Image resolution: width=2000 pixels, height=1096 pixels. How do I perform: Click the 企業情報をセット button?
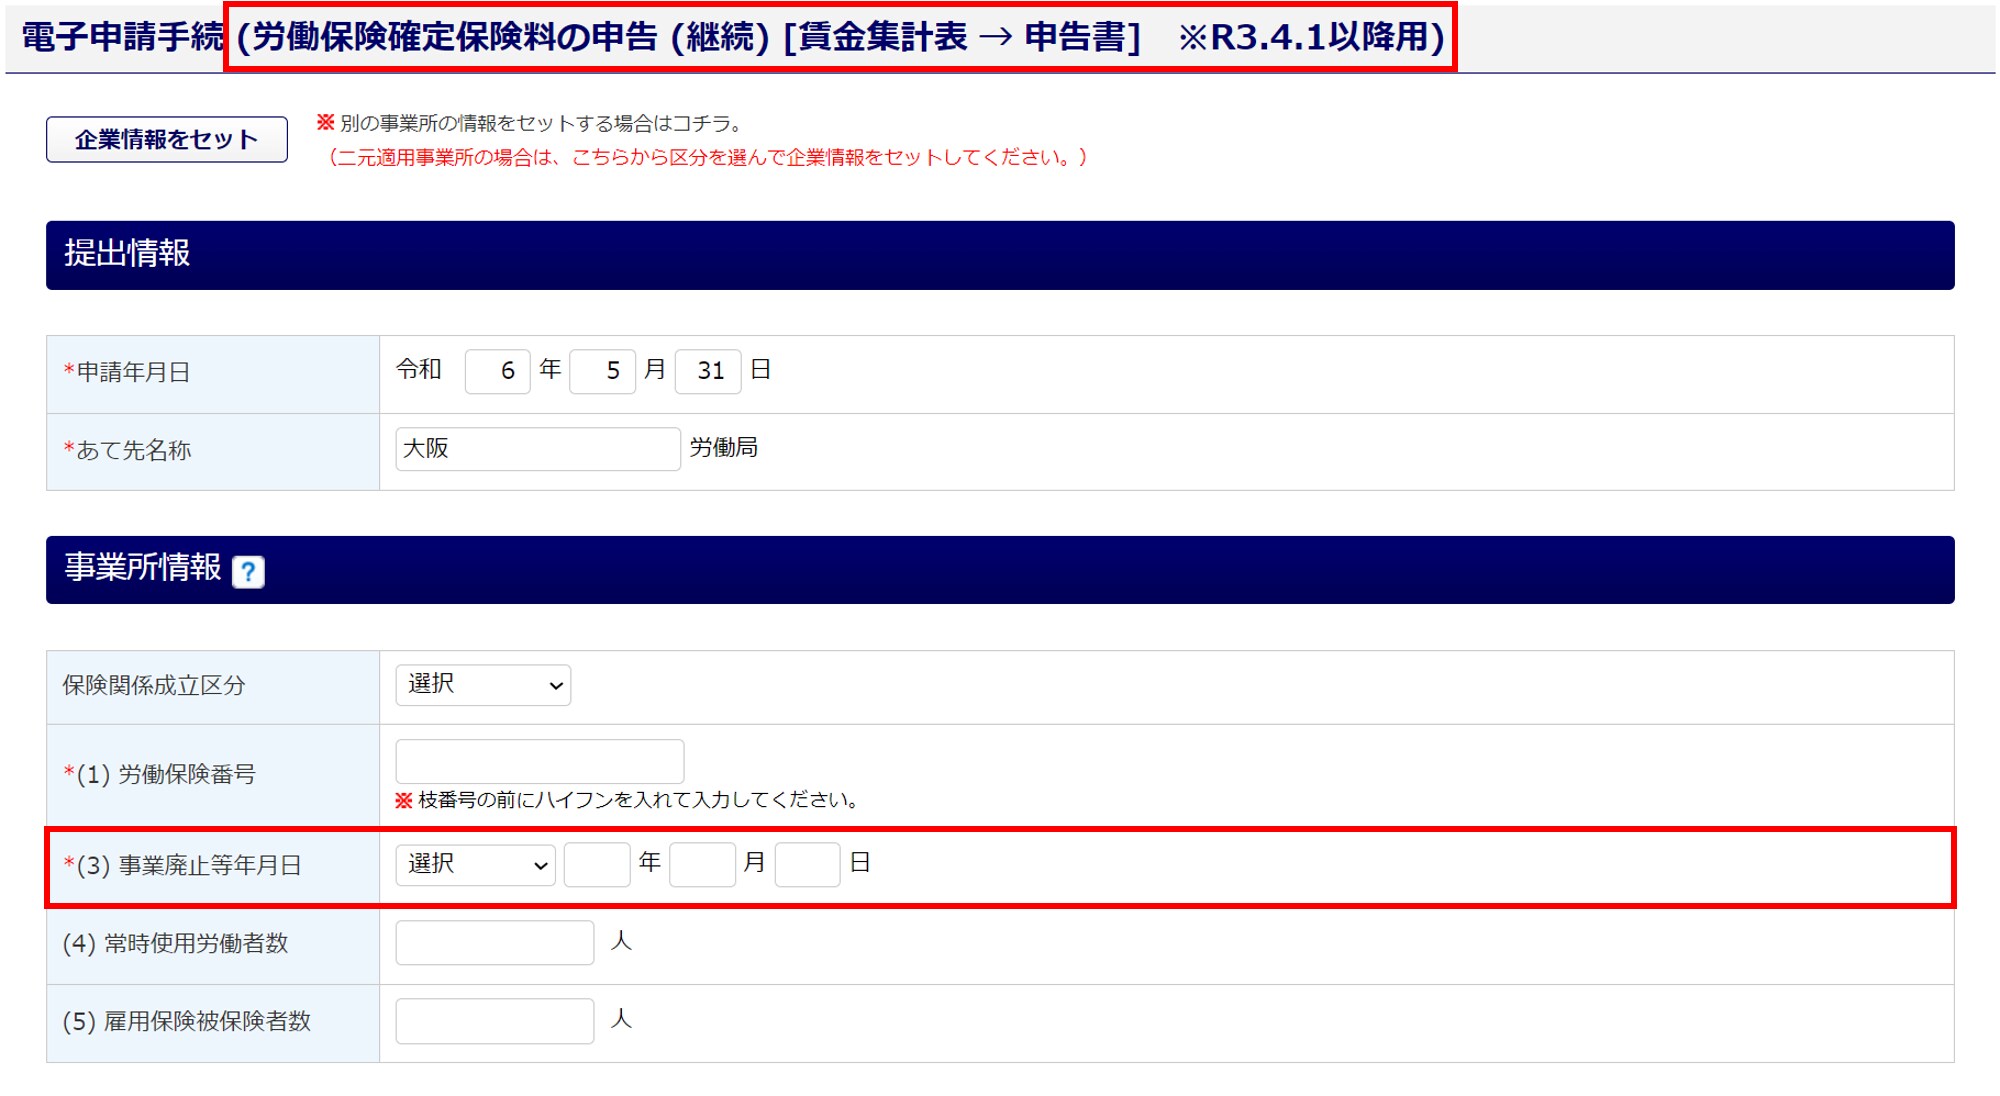tap(167, 139)
